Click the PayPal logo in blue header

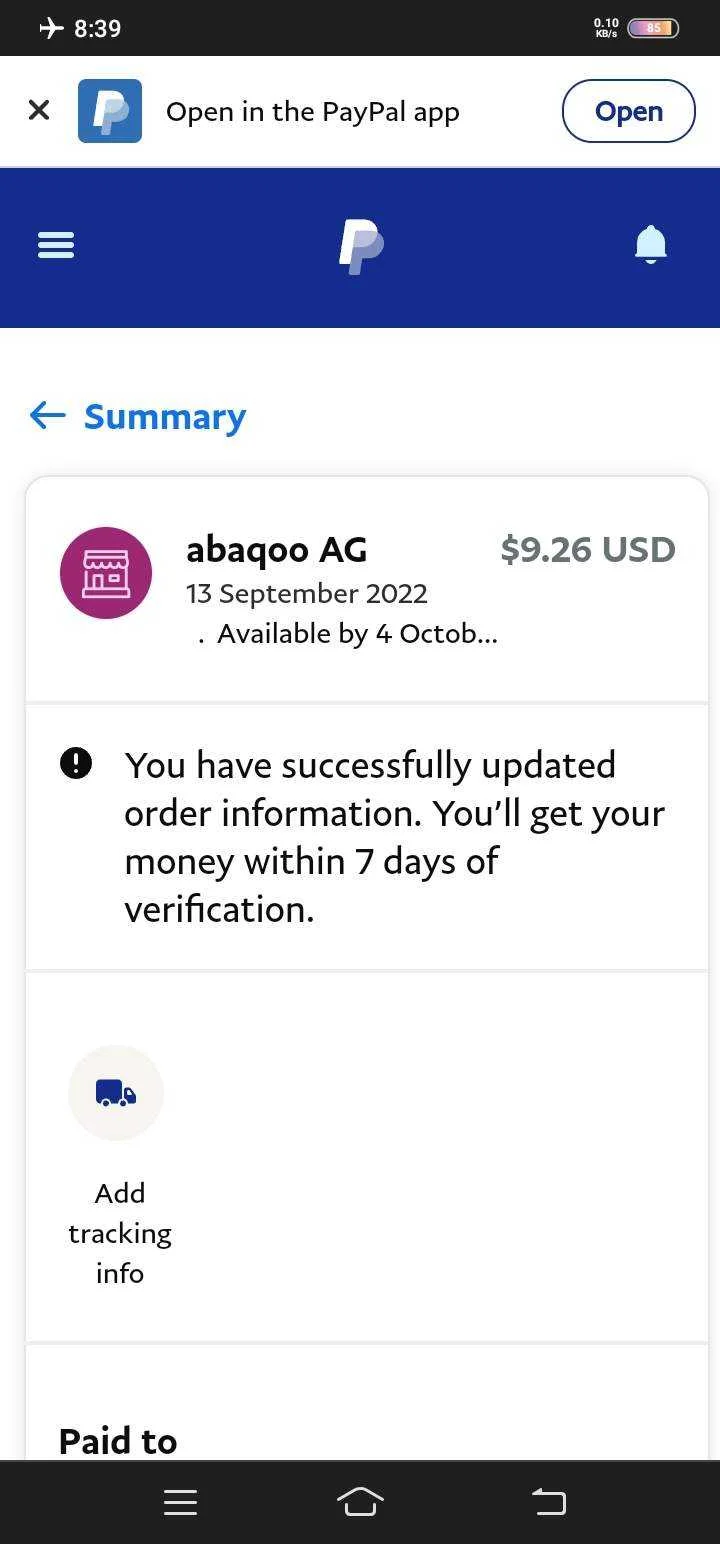tap(361, 247)
